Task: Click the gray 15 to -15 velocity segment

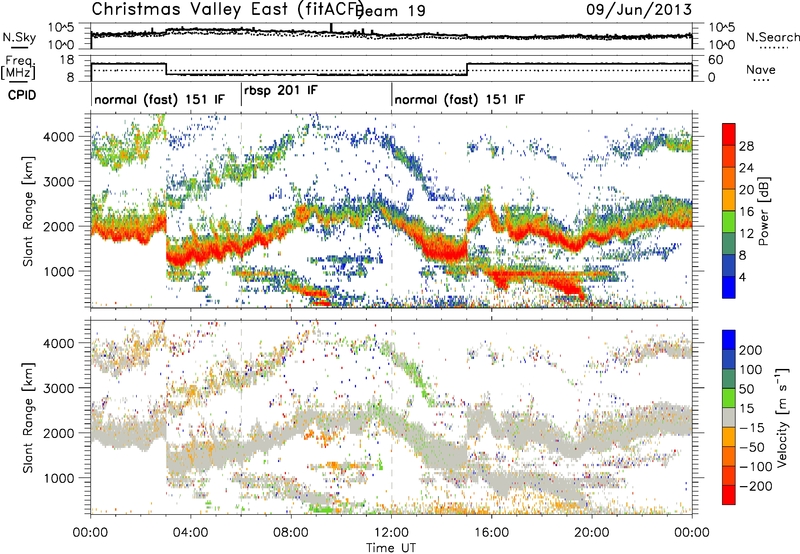Action: 729,418
